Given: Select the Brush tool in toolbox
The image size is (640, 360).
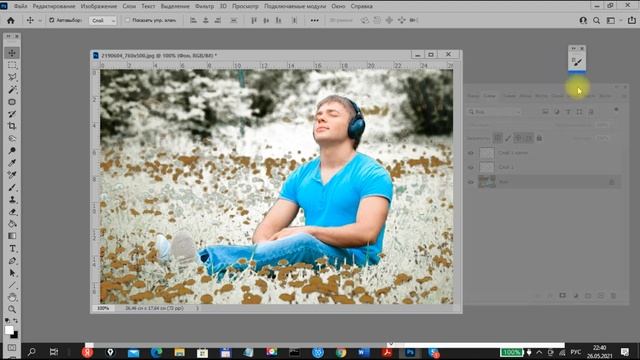Looking at the screenshot, I should point(12,187).
